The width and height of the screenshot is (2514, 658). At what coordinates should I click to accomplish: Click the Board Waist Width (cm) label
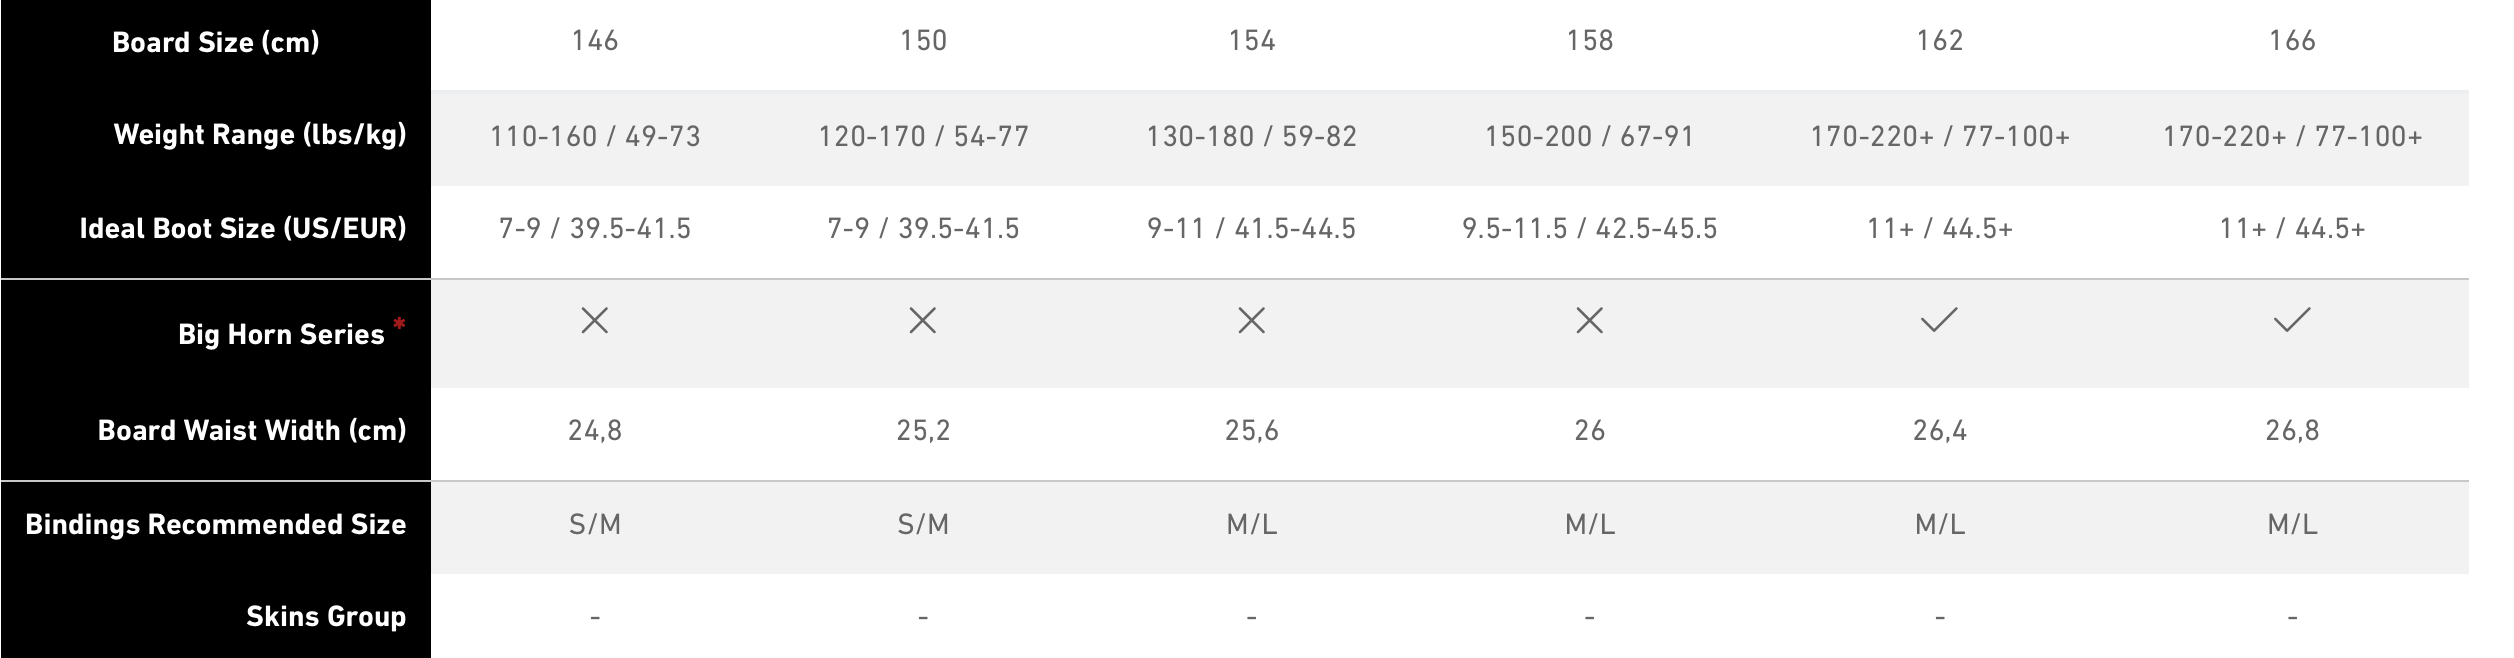coord(252,430)
